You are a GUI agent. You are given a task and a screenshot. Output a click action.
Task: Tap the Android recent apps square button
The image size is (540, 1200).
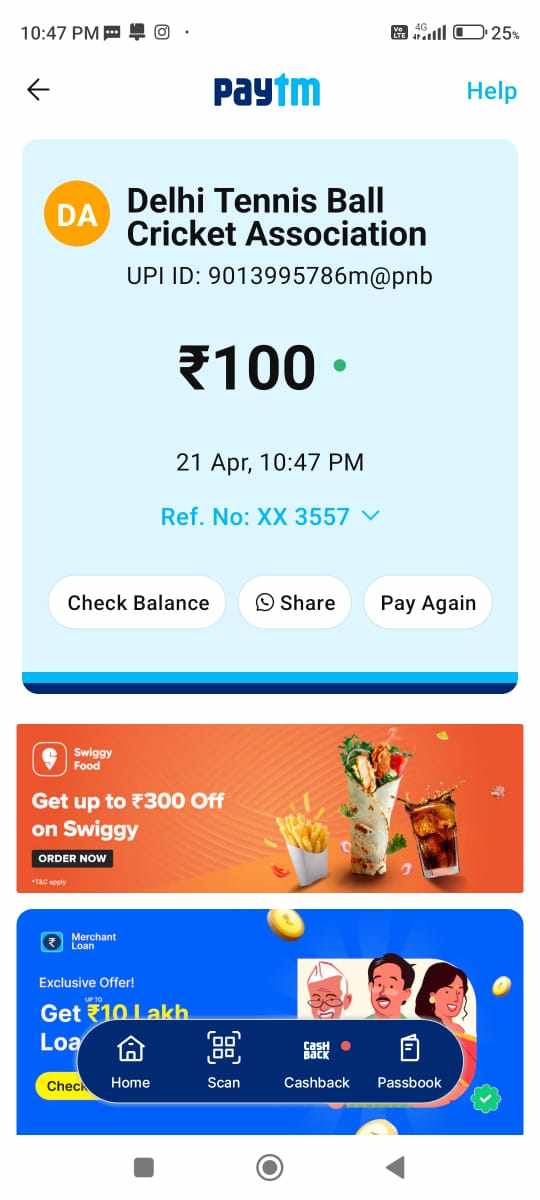coord(143,1167)
